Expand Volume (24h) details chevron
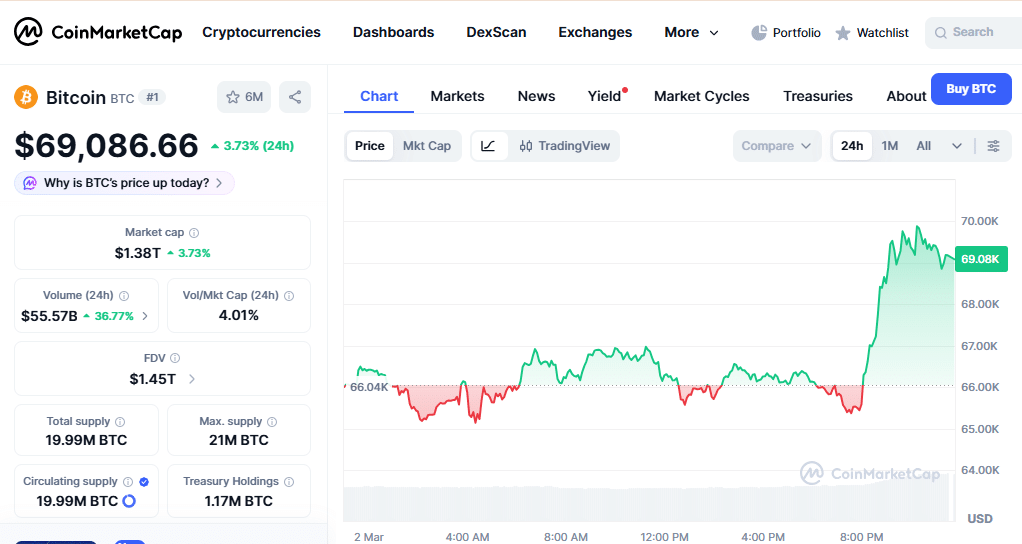The image size is (1022, 544). (145, 316)
